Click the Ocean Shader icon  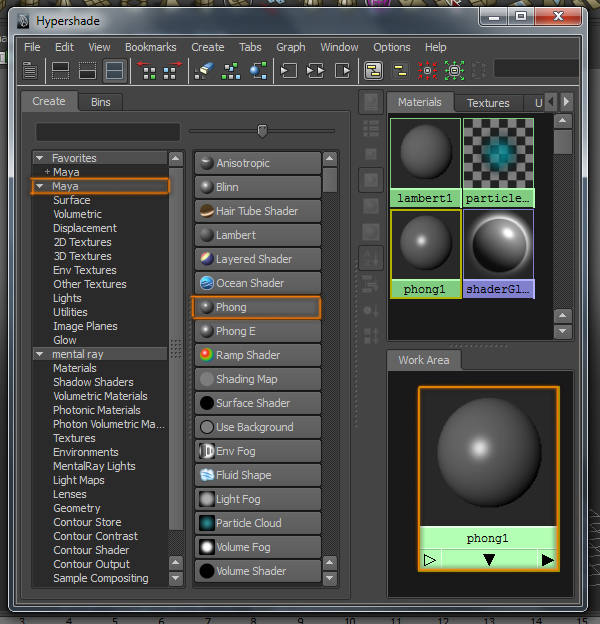tap(206, 283)
